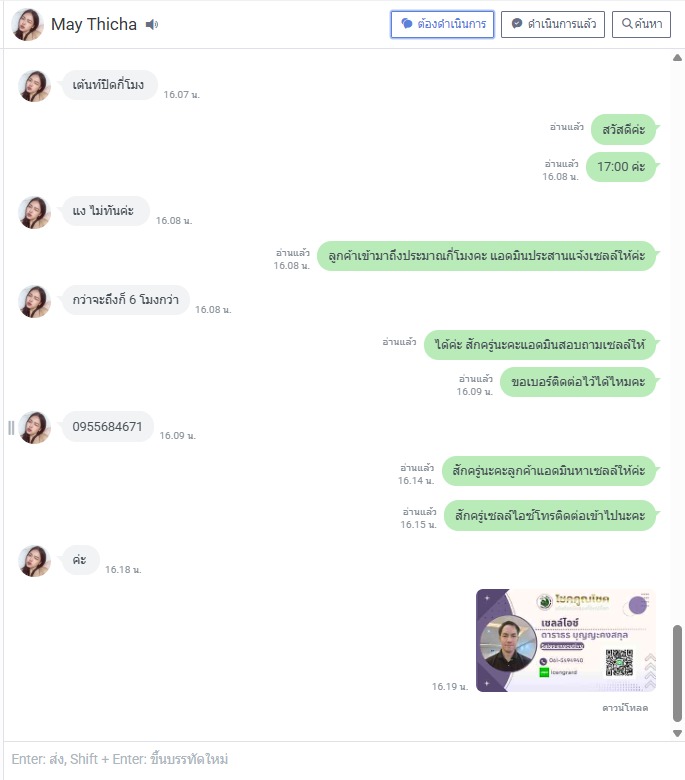The width and height of the screenshot is (685, 780).
Task: Mute notifications with the speaker icon
Action: click(x=152, y=24)
